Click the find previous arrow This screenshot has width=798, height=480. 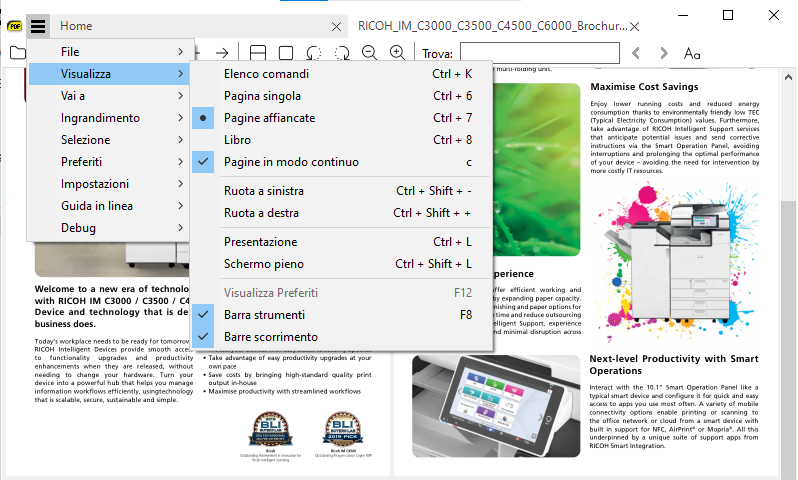[x=636, y=53]
